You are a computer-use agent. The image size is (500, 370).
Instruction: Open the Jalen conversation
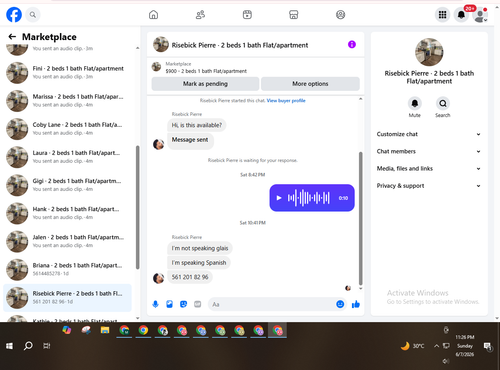[x=68, y=241]
